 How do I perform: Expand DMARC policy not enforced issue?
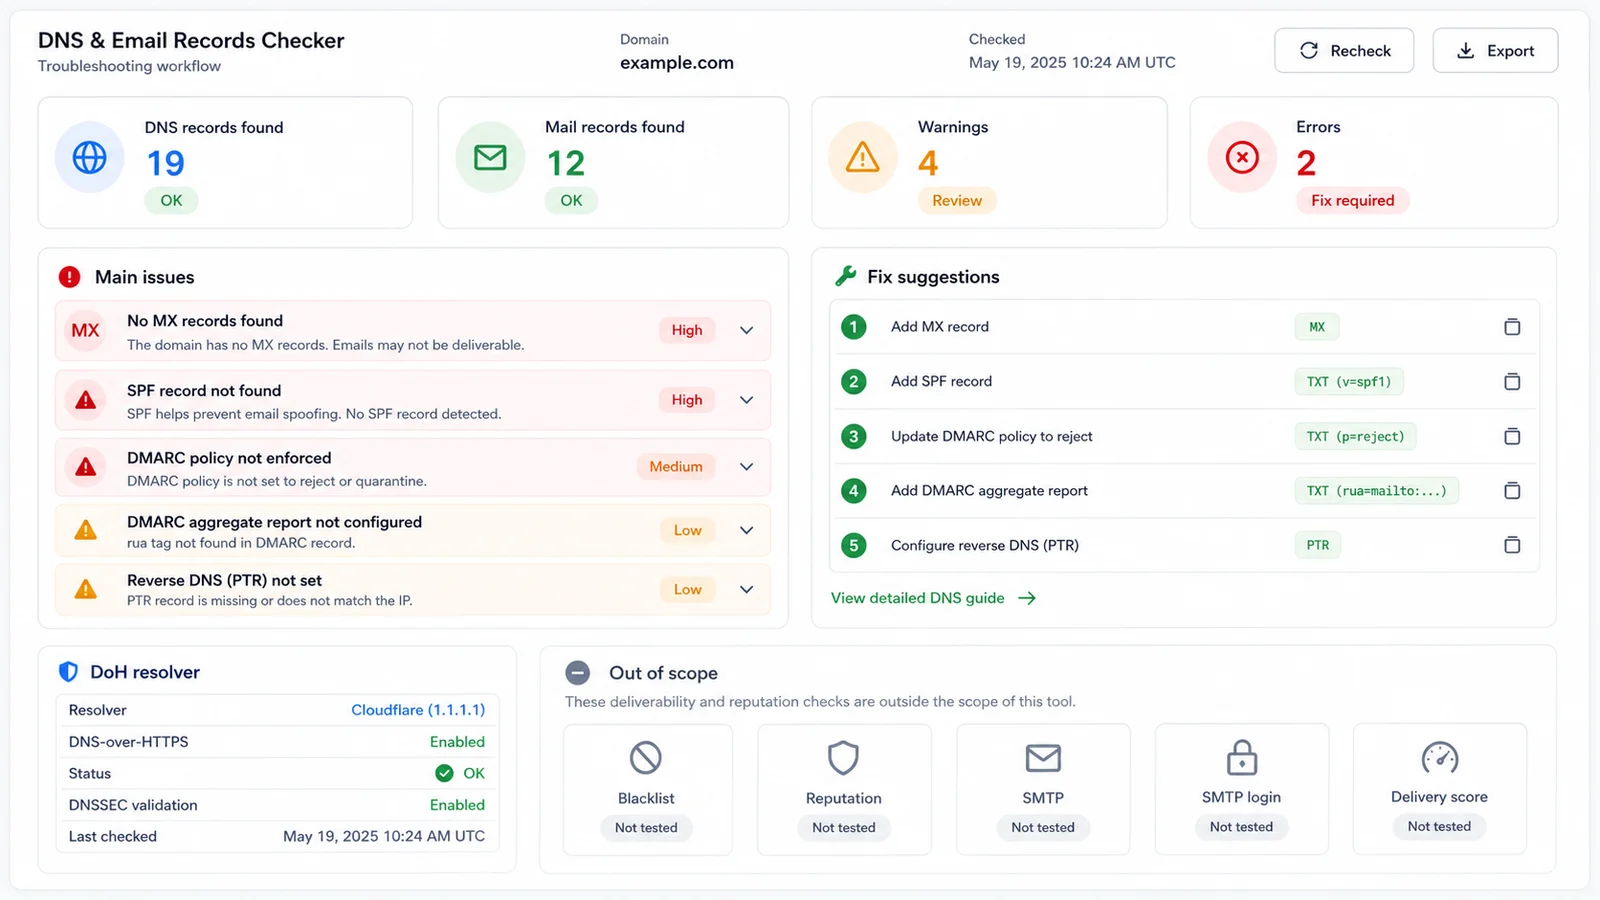(x=746, y=467)
